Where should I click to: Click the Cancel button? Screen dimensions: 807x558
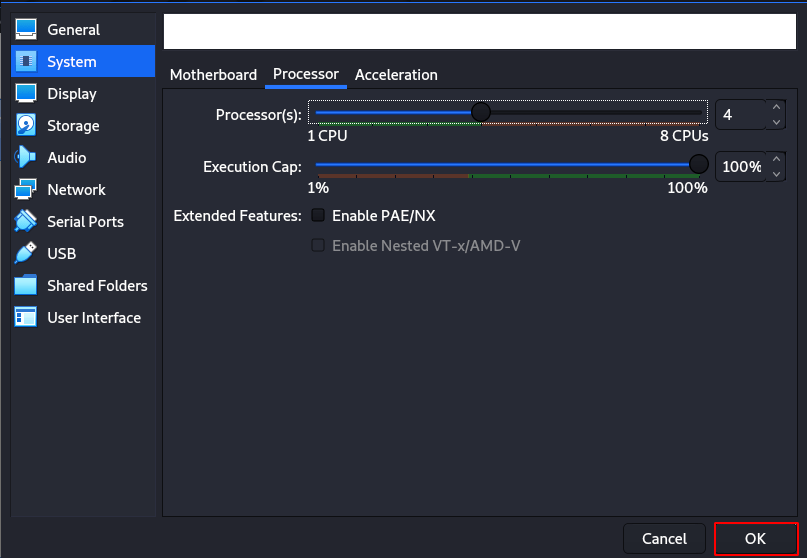coord(664,538)
